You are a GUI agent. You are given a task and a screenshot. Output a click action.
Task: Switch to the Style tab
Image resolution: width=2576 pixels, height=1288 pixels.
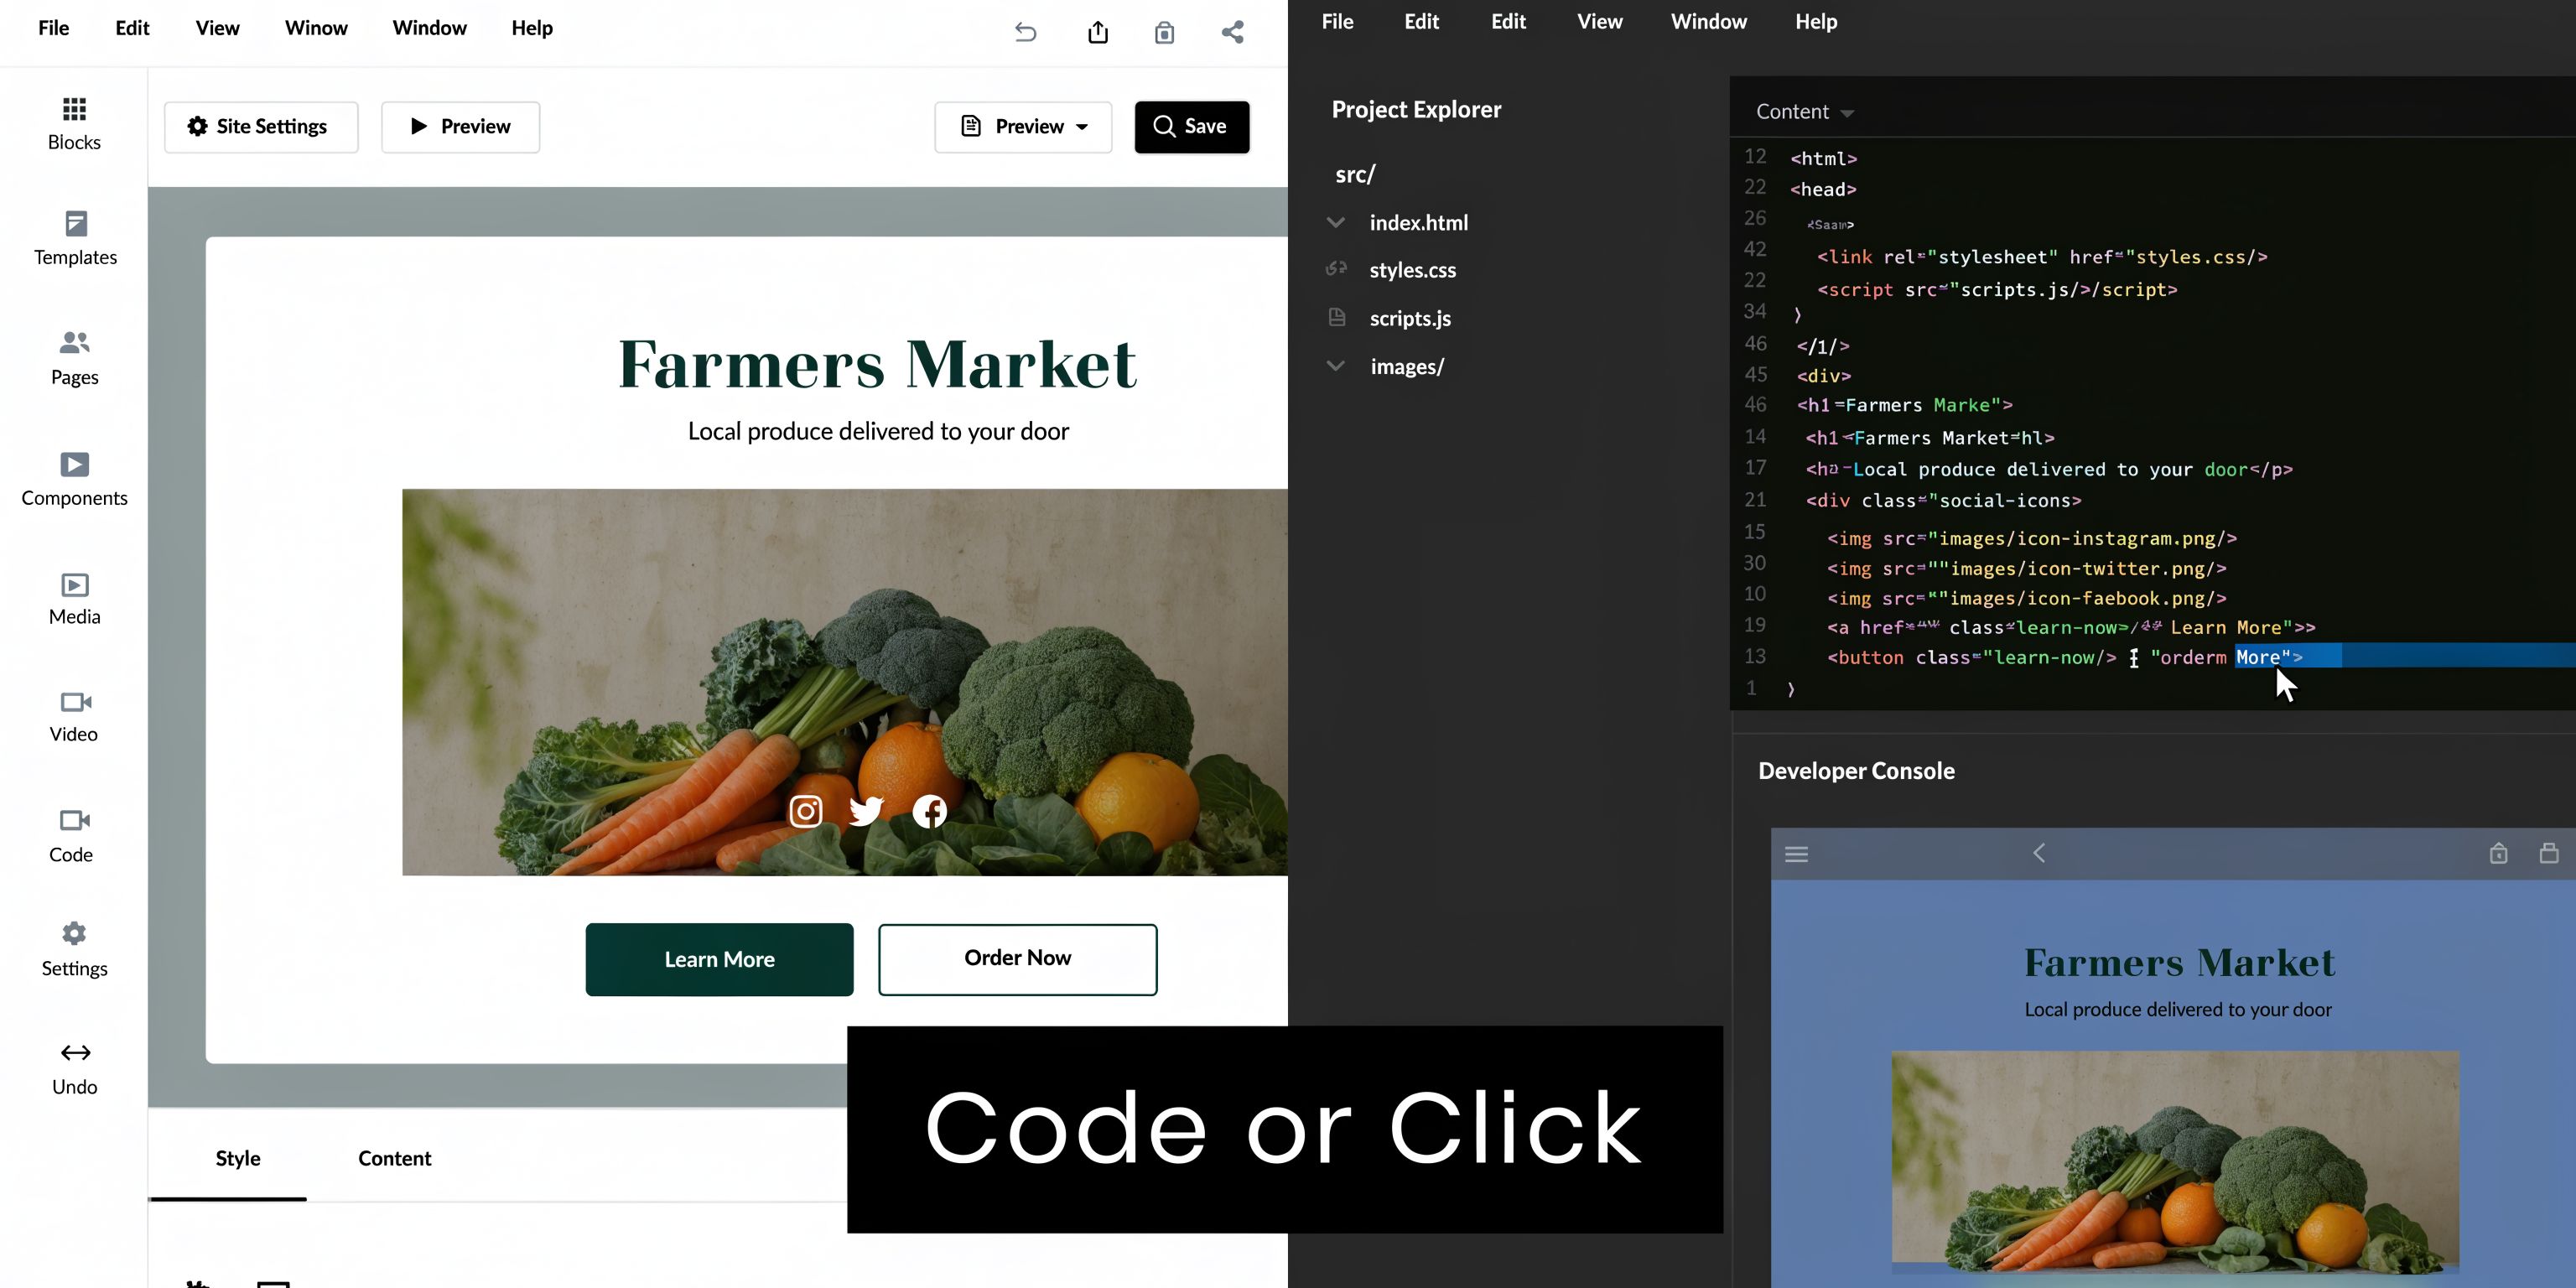click(x=237, y=1158)
